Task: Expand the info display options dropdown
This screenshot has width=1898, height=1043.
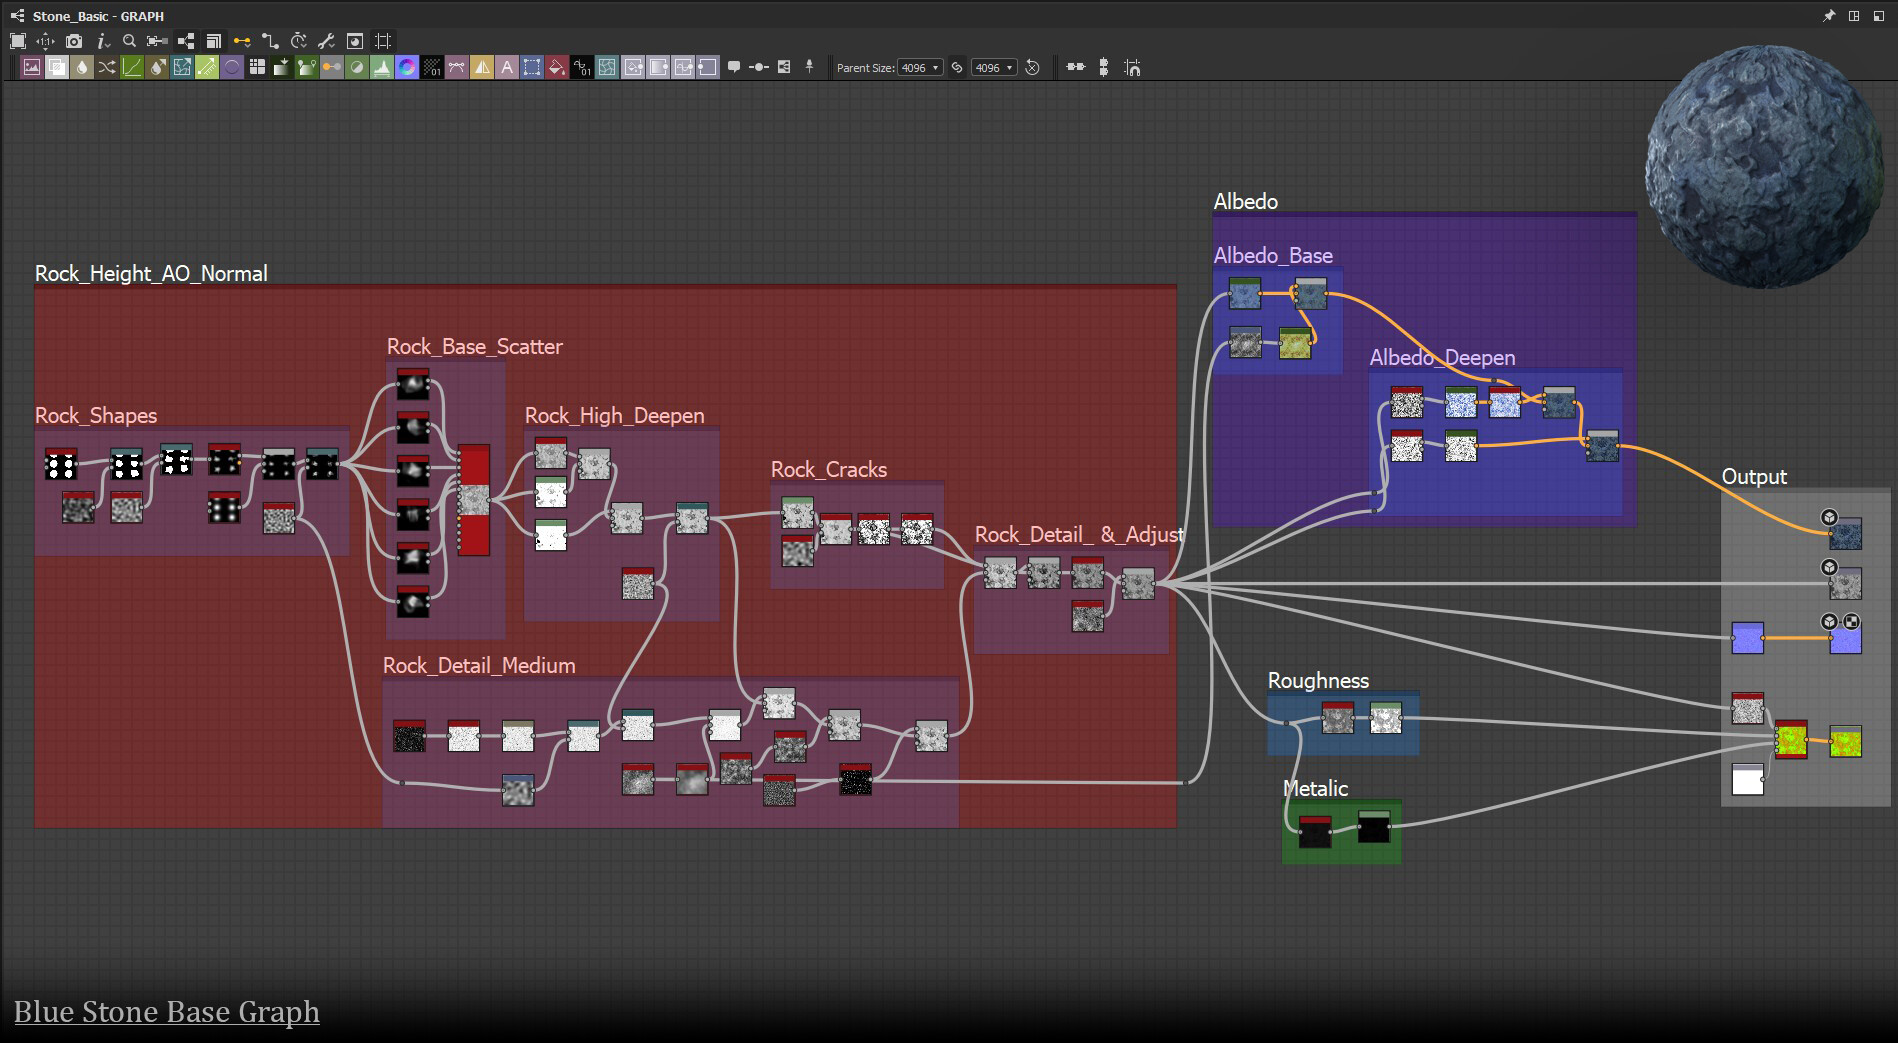Action: [102, 41]
